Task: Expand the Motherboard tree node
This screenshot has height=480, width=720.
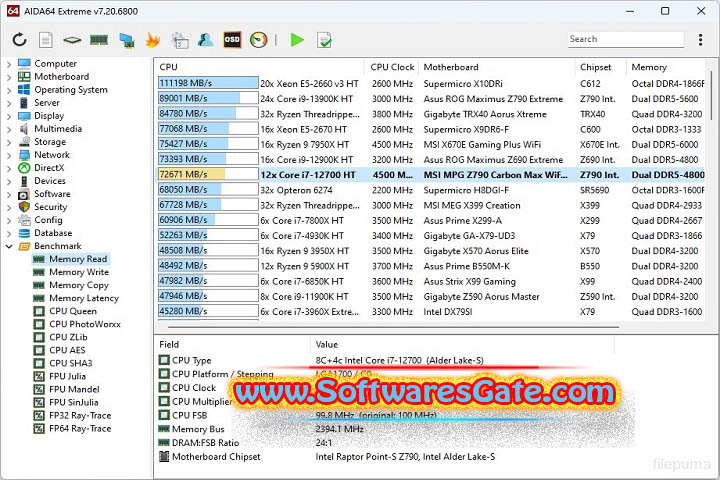Action: [9, 77]
